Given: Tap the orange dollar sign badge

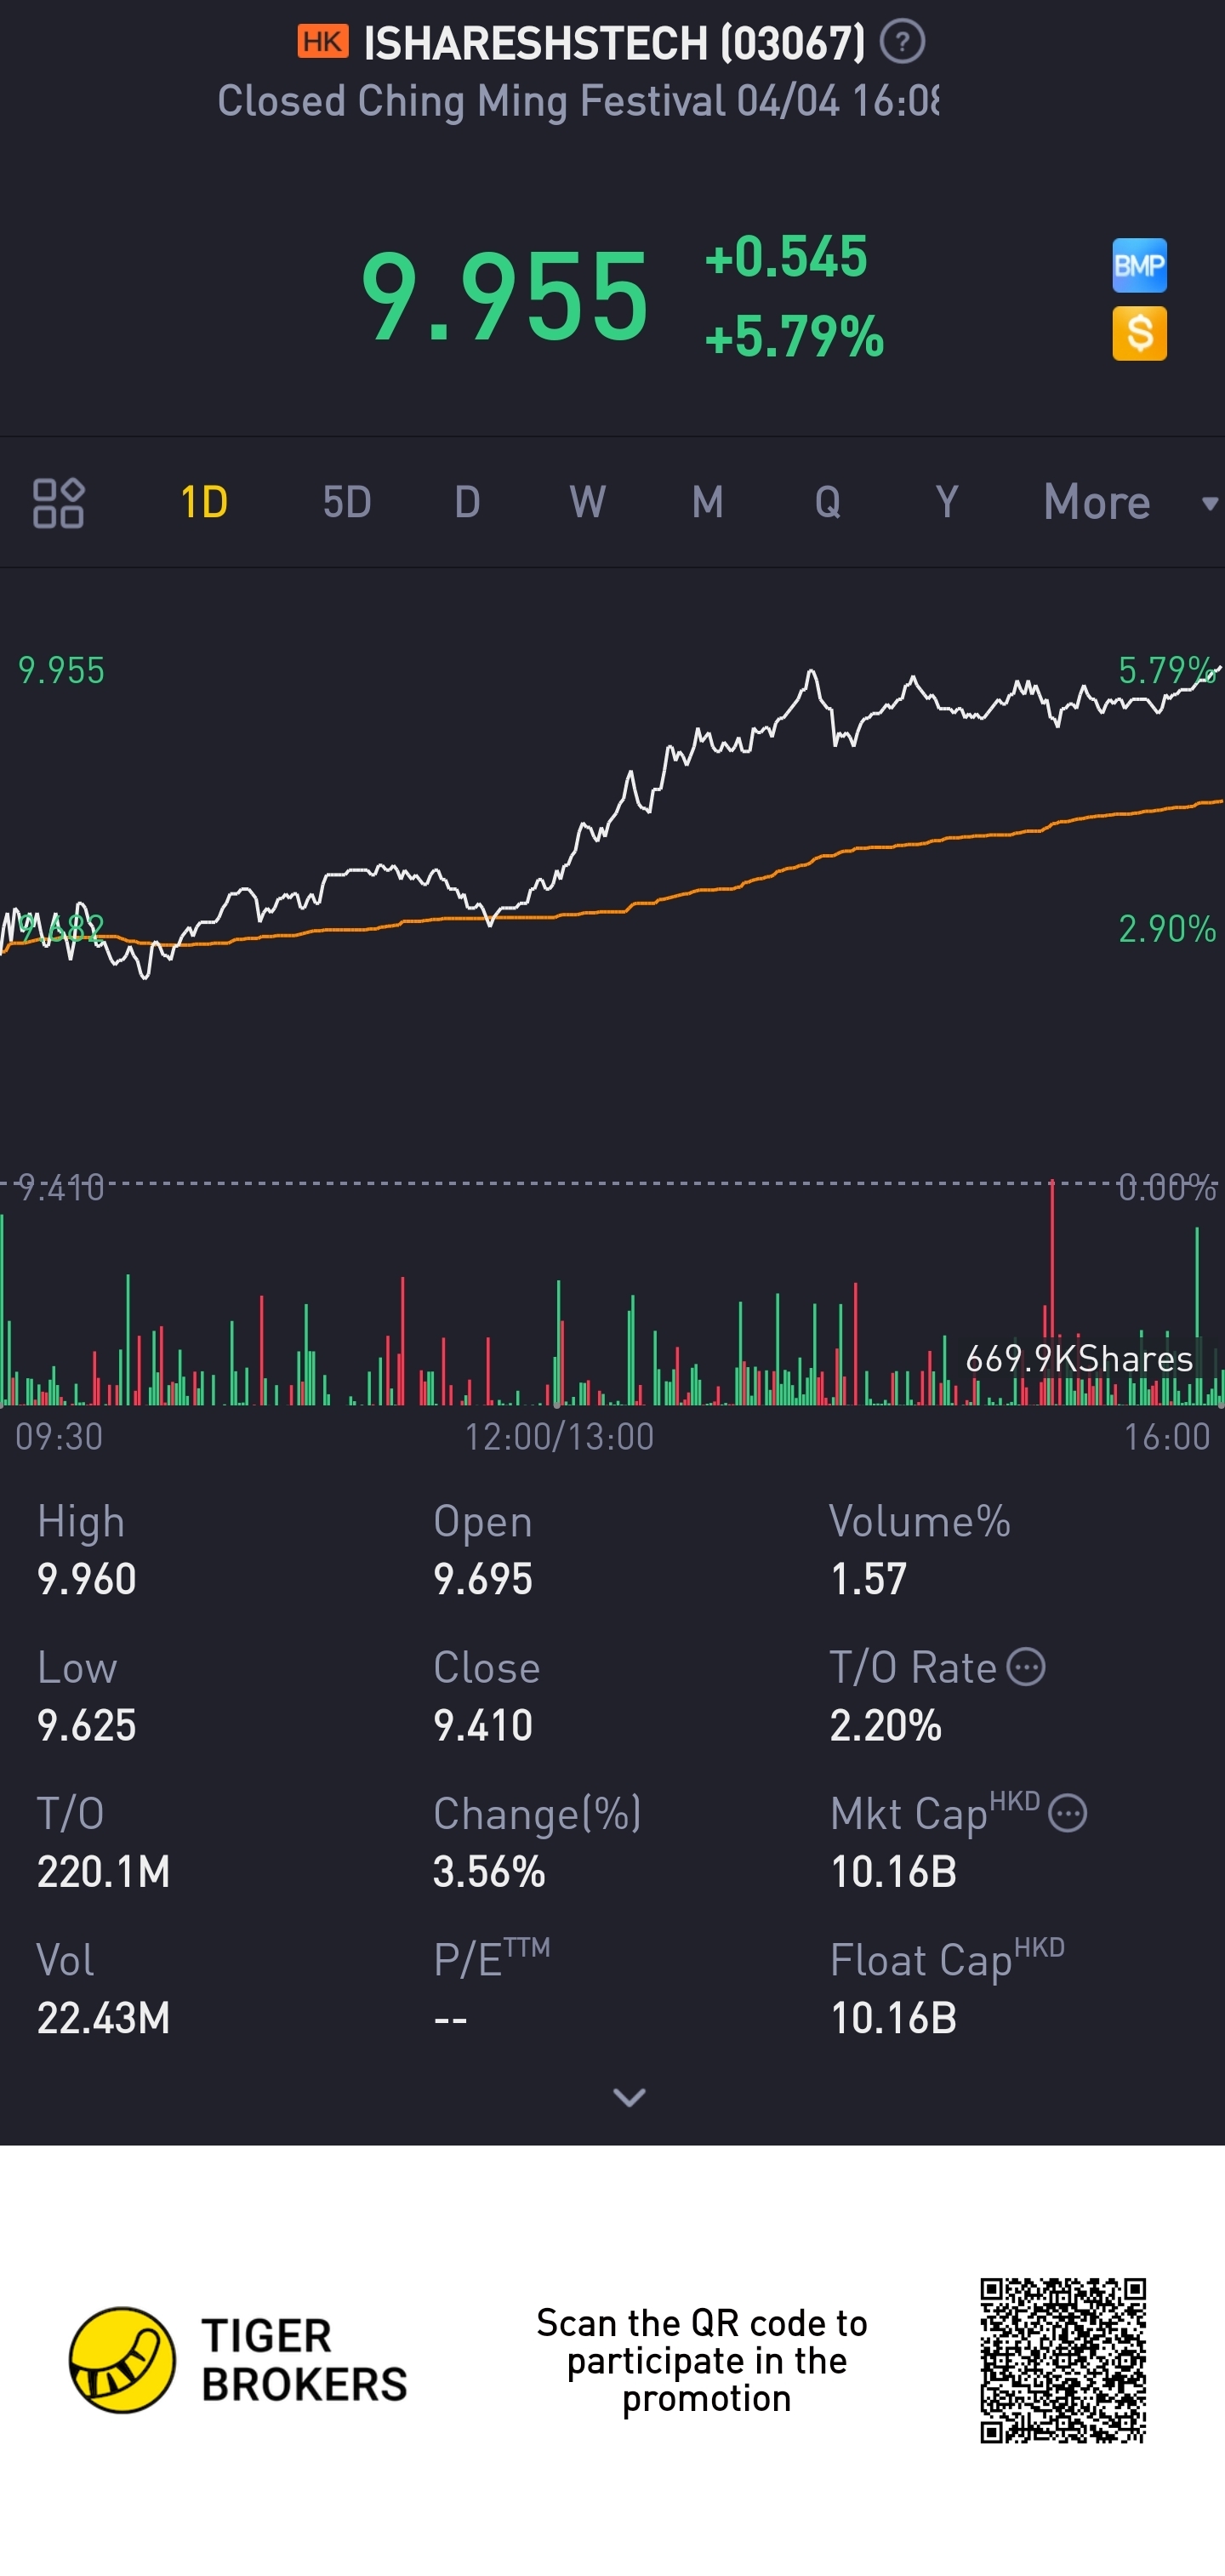Looking at the screenshot, I should (1139, 333).
